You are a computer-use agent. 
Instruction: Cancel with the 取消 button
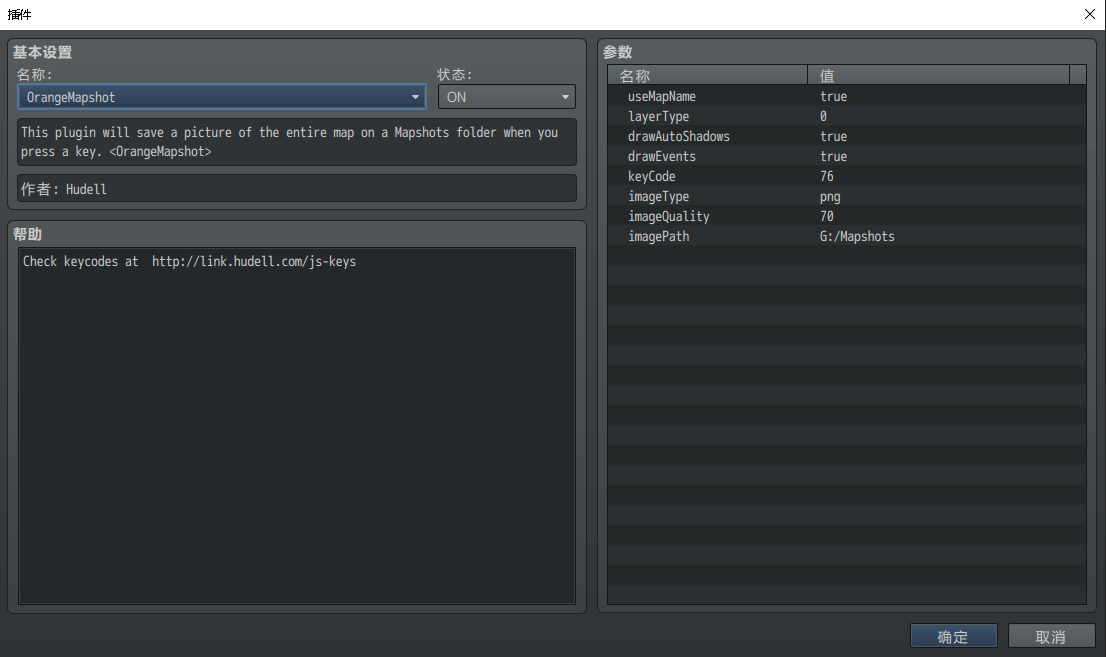[x=1052, y=637]
